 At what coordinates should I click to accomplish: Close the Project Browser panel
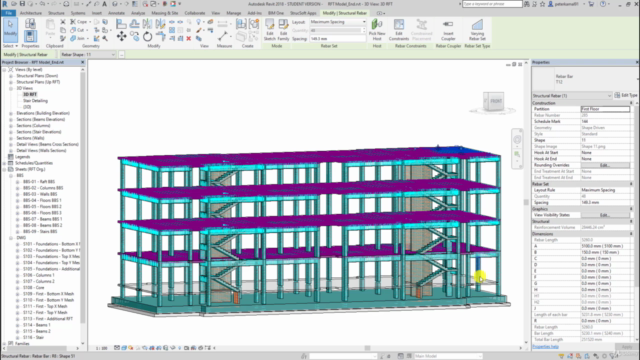[82, 62]
